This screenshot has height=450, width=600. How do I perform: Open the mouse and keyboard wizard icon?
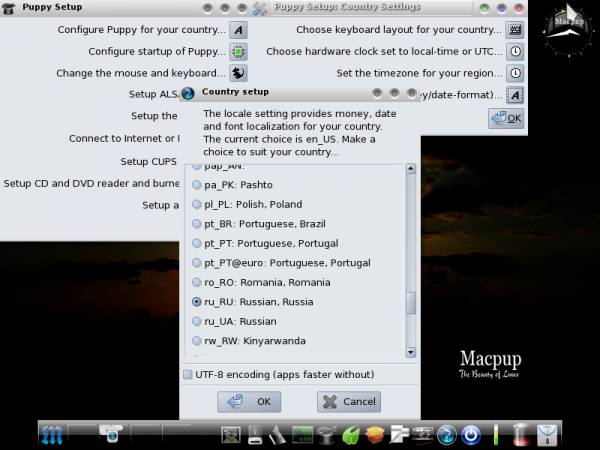(238, 73)
